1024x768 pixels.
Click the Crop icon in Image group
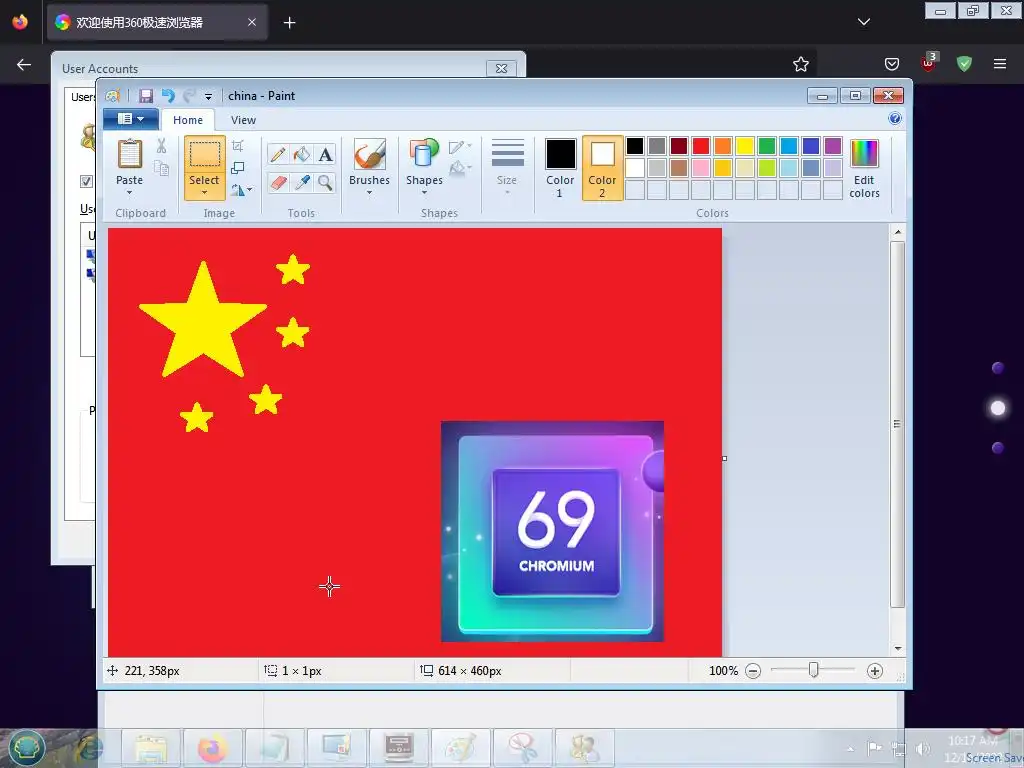coord(238,146)
